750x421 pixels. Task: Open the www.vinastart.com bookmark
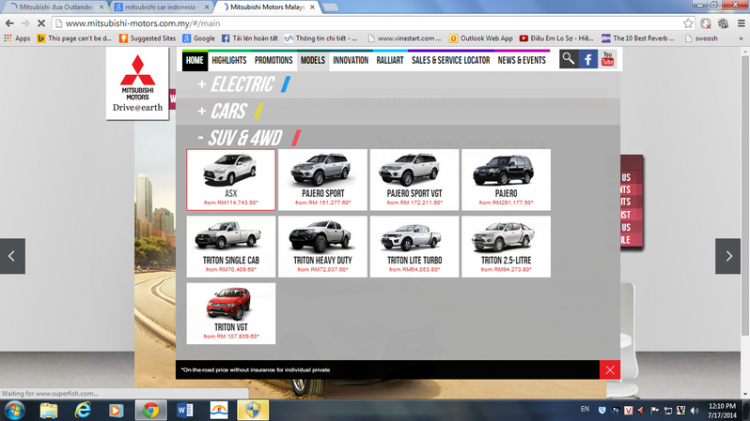pyautogui.click(x=404, y=38)
